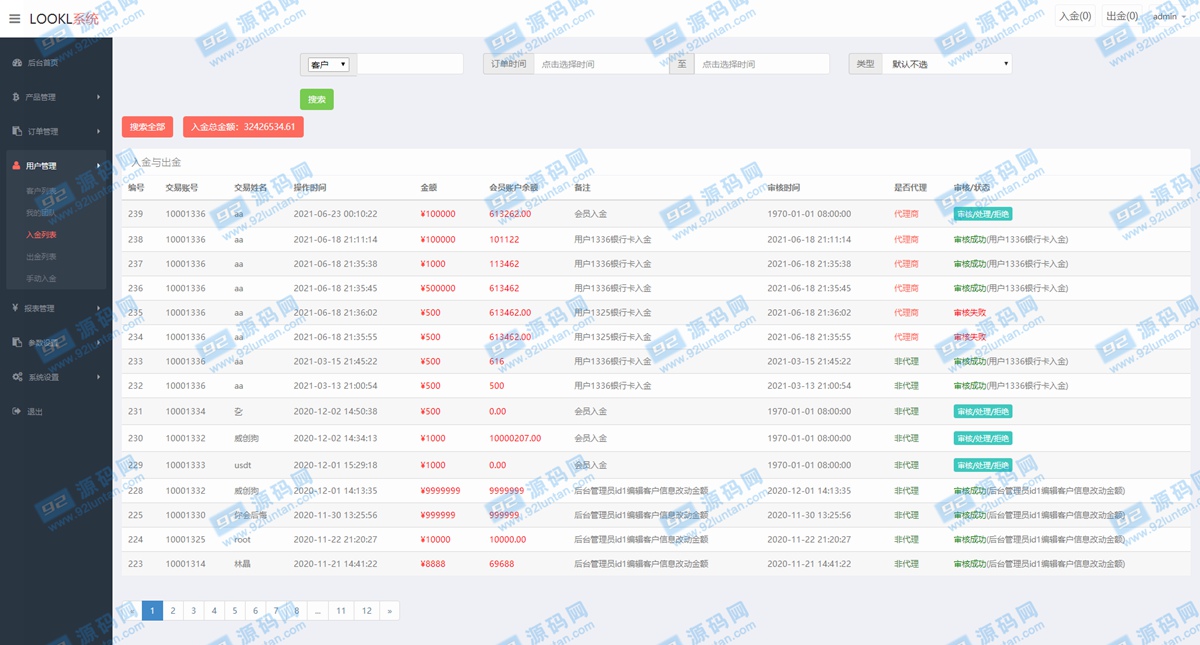Screen dimensions: 1200x645
Task: Focus the customer search text field
Action: coord(410,64)
